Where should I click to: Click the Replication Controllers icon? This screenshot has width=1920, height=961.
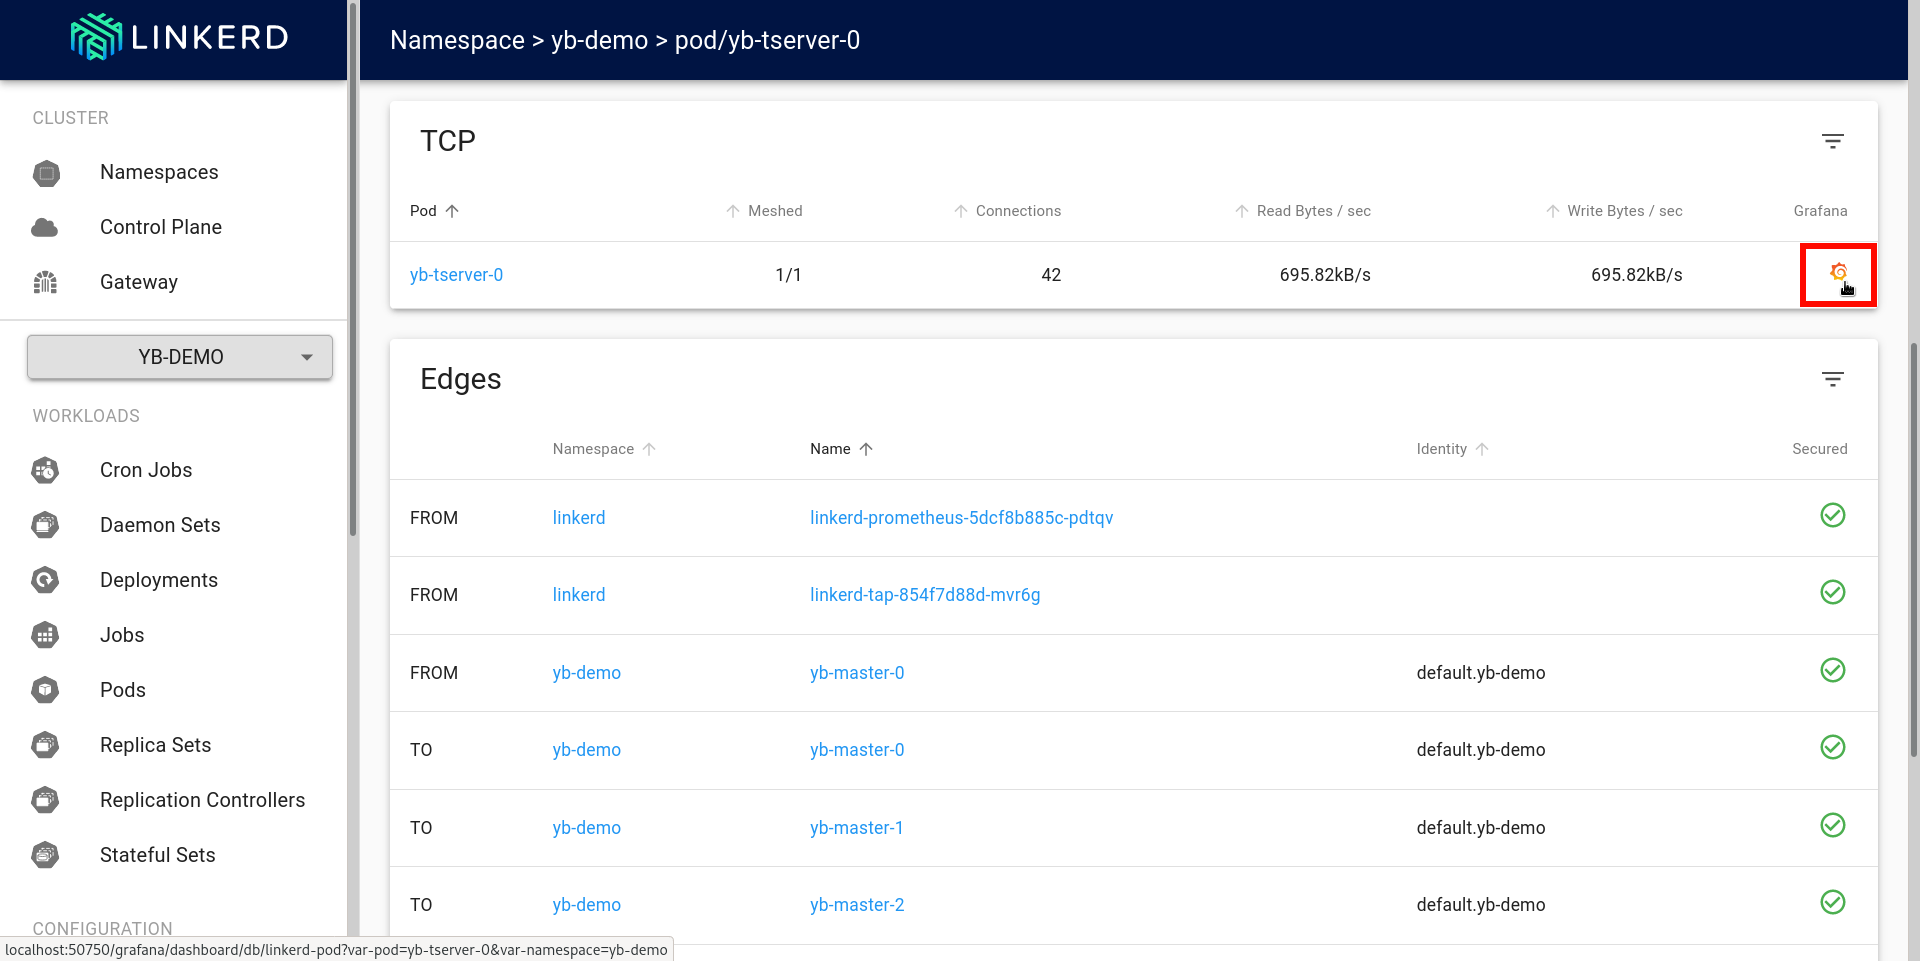tap(45, 800)
